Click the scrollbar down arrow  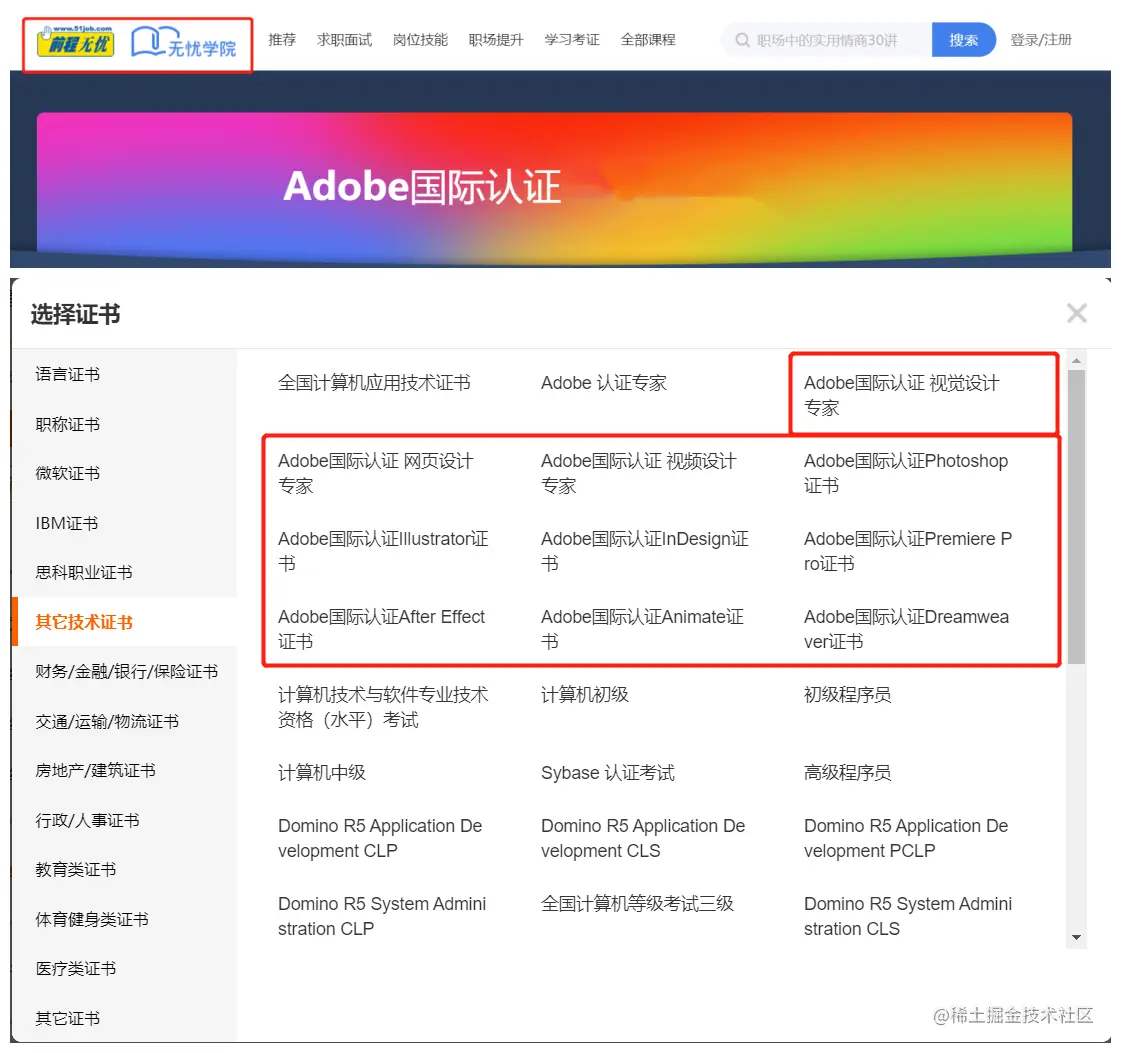pyautogui.click(x=1076, y=937)
